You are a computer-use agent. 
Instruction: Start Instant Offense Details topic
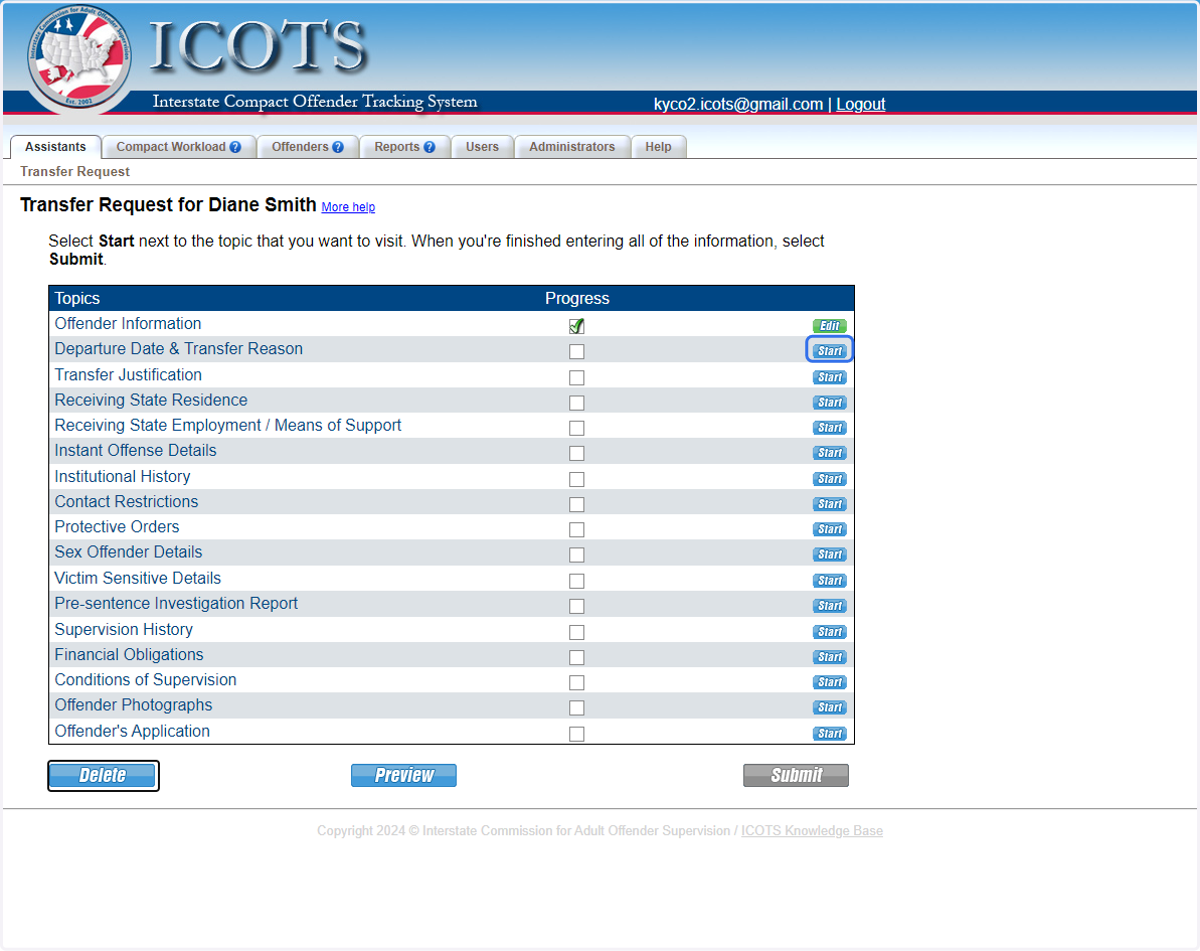829,453
